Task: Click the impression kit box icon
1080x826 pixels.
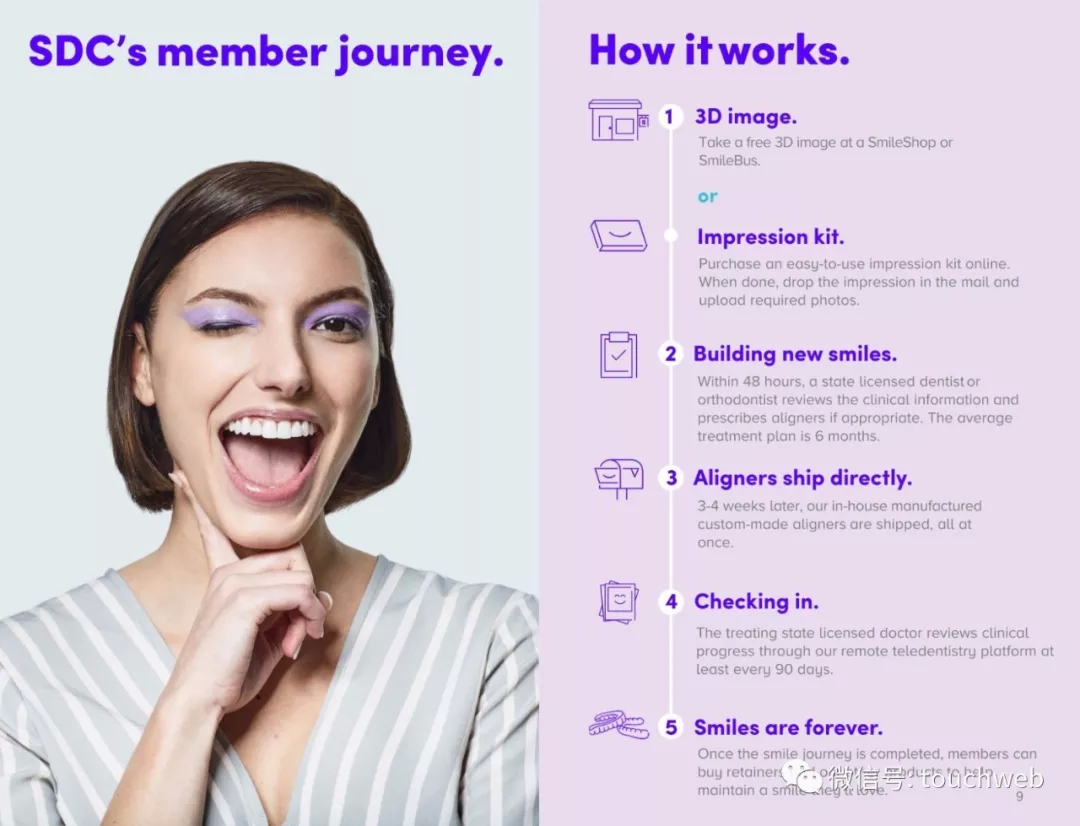Action: [619, 236]
